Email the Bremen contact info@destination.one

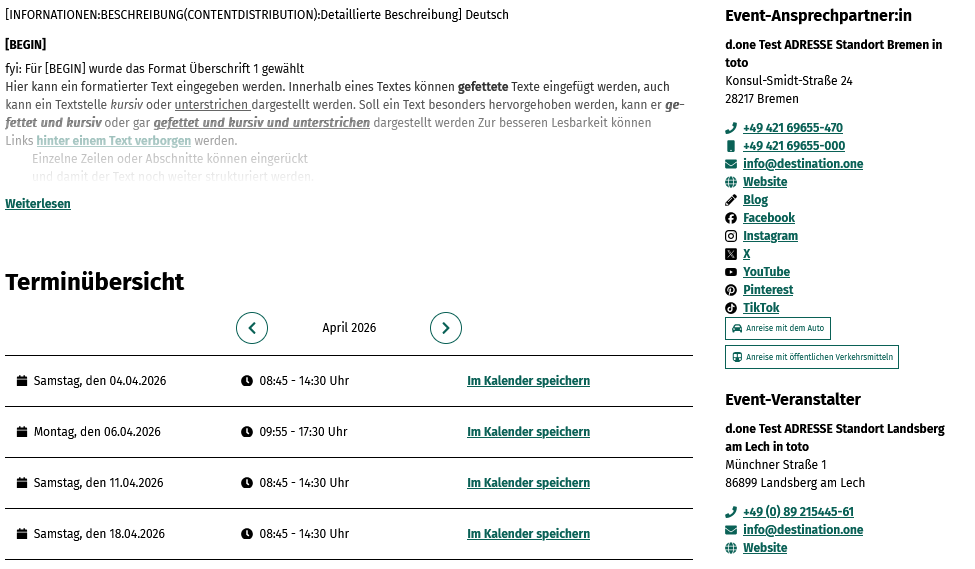(802, 164)
